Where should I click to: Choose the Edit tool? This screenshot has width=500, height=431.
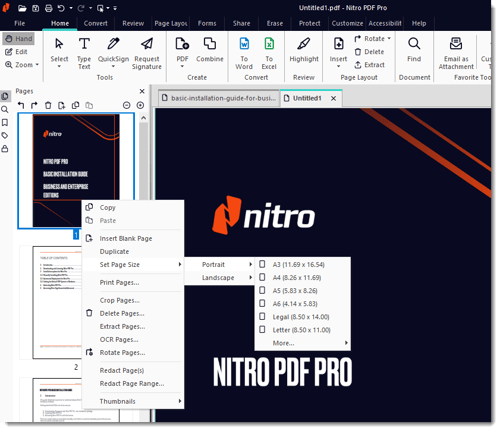coord(16,52)
